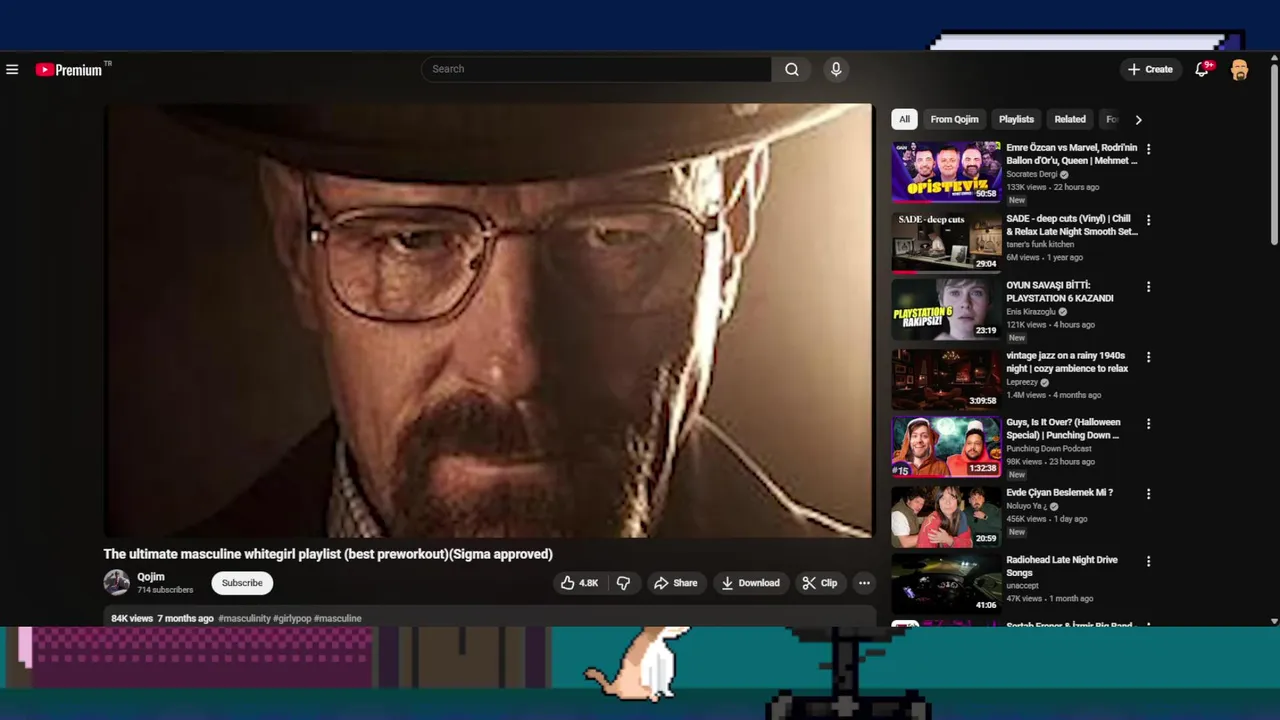The image size is (1280, 720).
Task: Open taner's funk kitchen channel name
Action: click(1040, 244)
